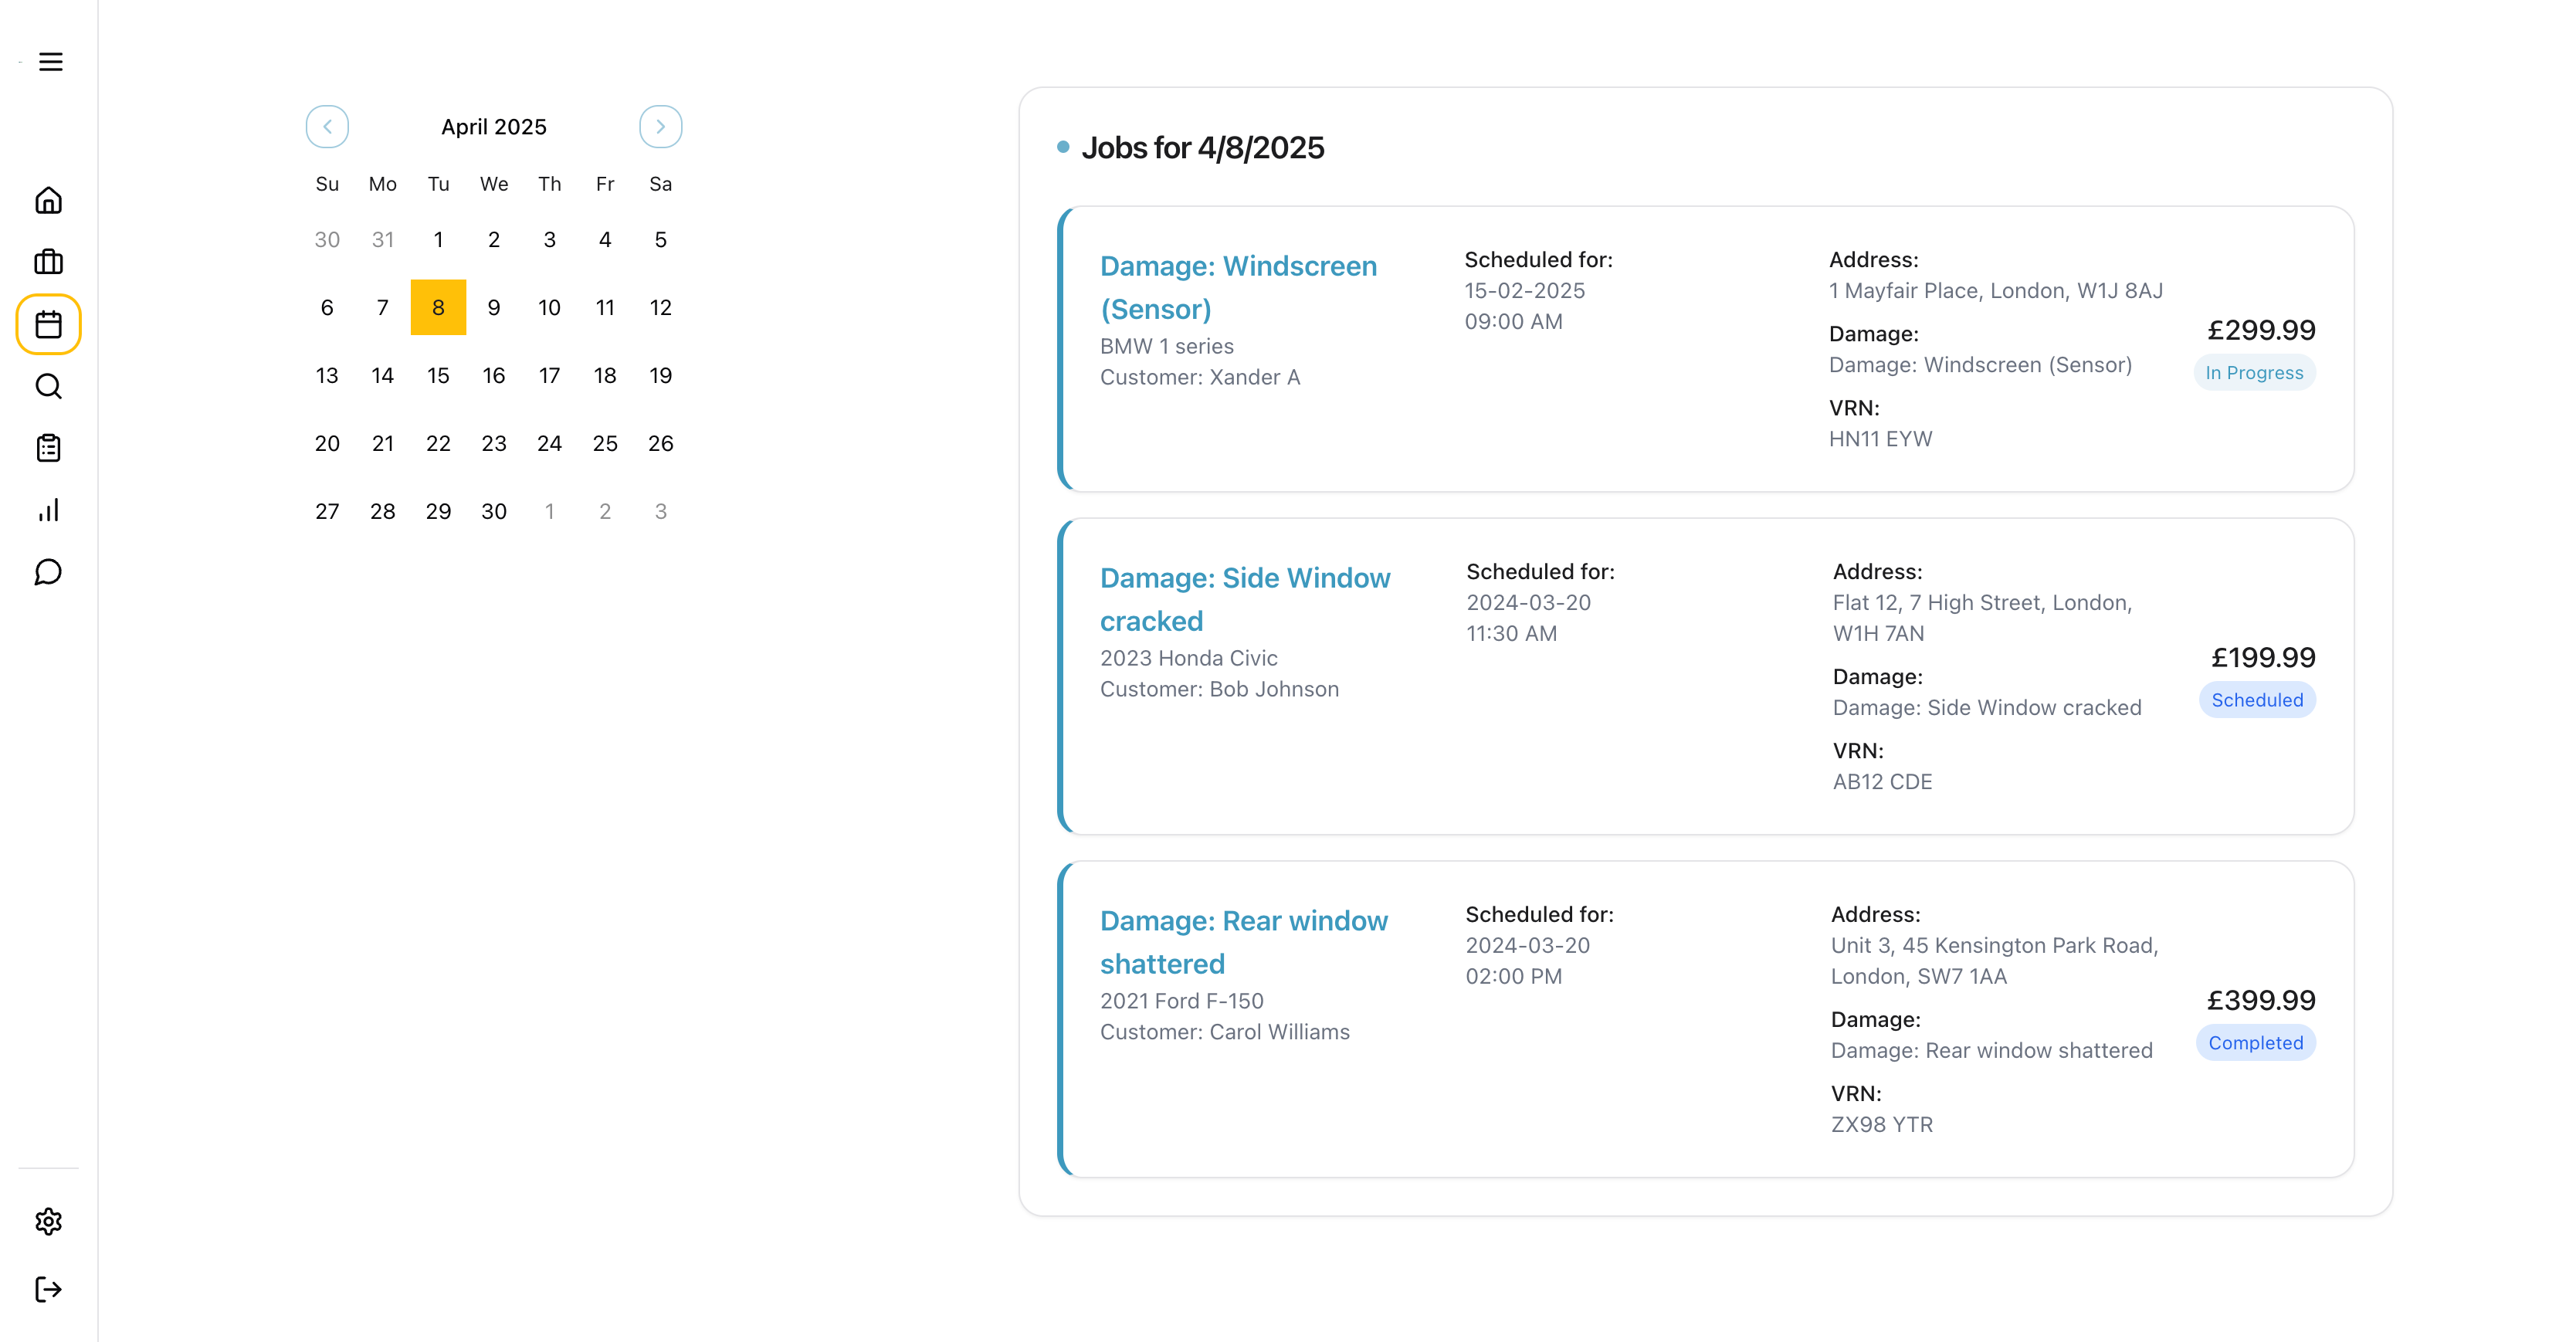Viewport: 2576px width, 1342px height.
Task: Open the settings gear icon
Action: pos(48,1221)
